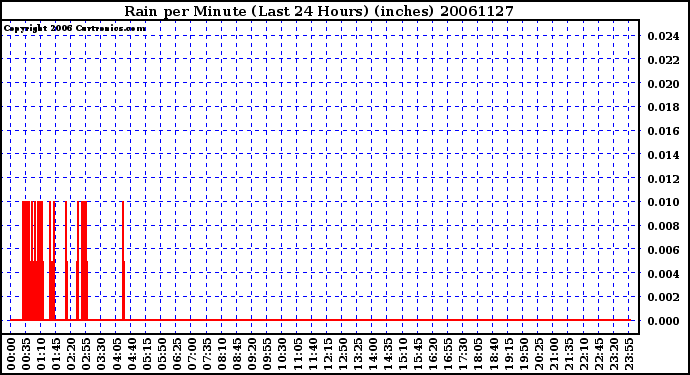Viewport: 690px width, 375px height.
Task: Click the 17:30 time axis label
Action: pos(463,354)
